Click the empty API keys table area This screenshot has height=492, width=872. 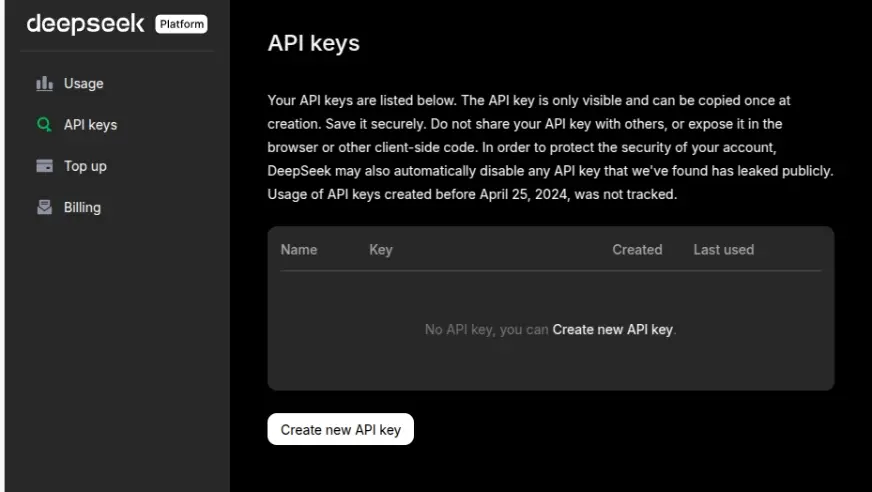pyautogui.click(x=550, y=365)
